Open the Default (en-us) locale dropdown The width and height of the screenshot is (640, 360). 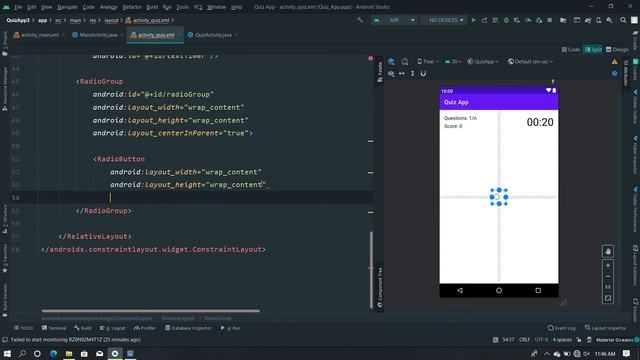pyautogui.click(x=530, y=62)
